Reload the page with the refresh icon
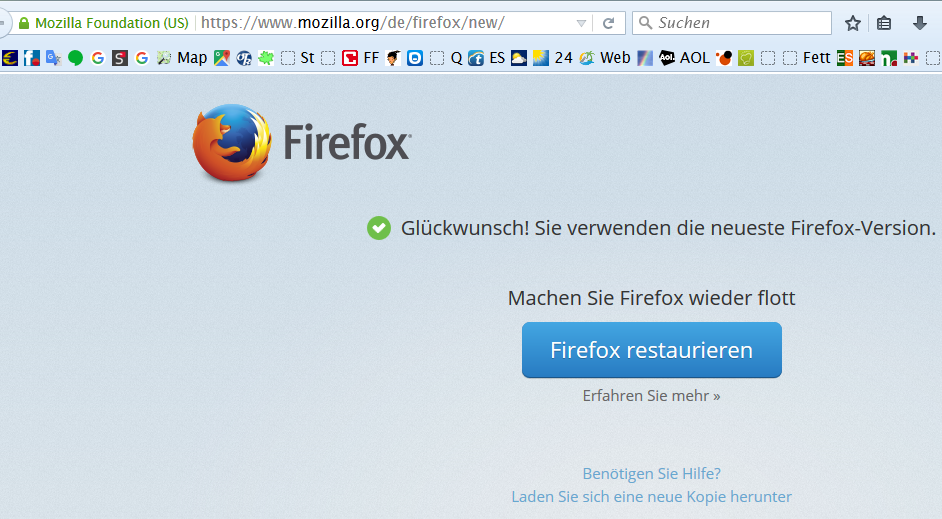942x519 pixels. pos(609,23)
